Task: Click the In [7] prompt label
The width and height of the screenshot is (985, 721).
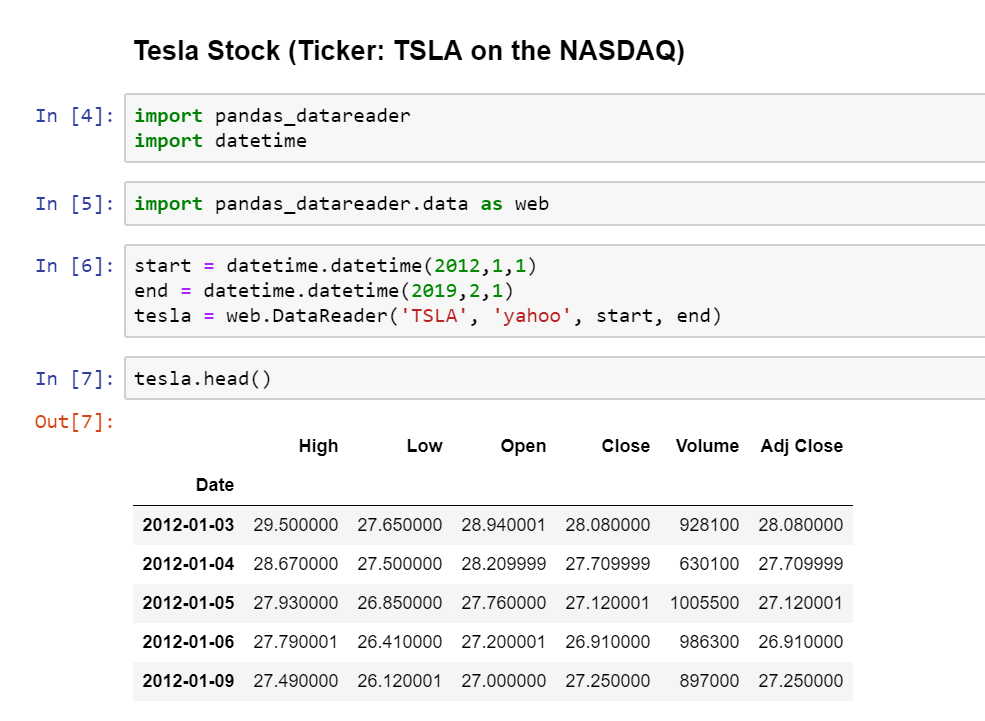Action: [x=75, y=378]
